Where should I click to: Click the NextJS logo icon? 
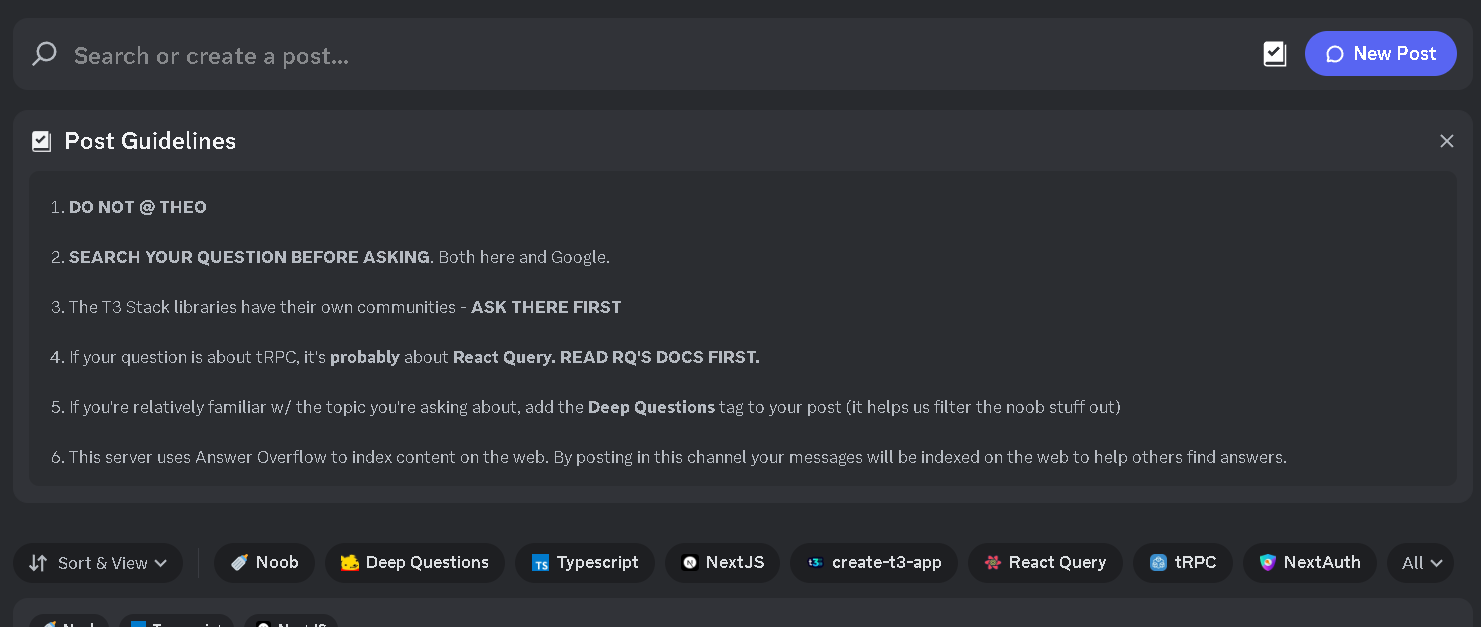tap(689, 563)
